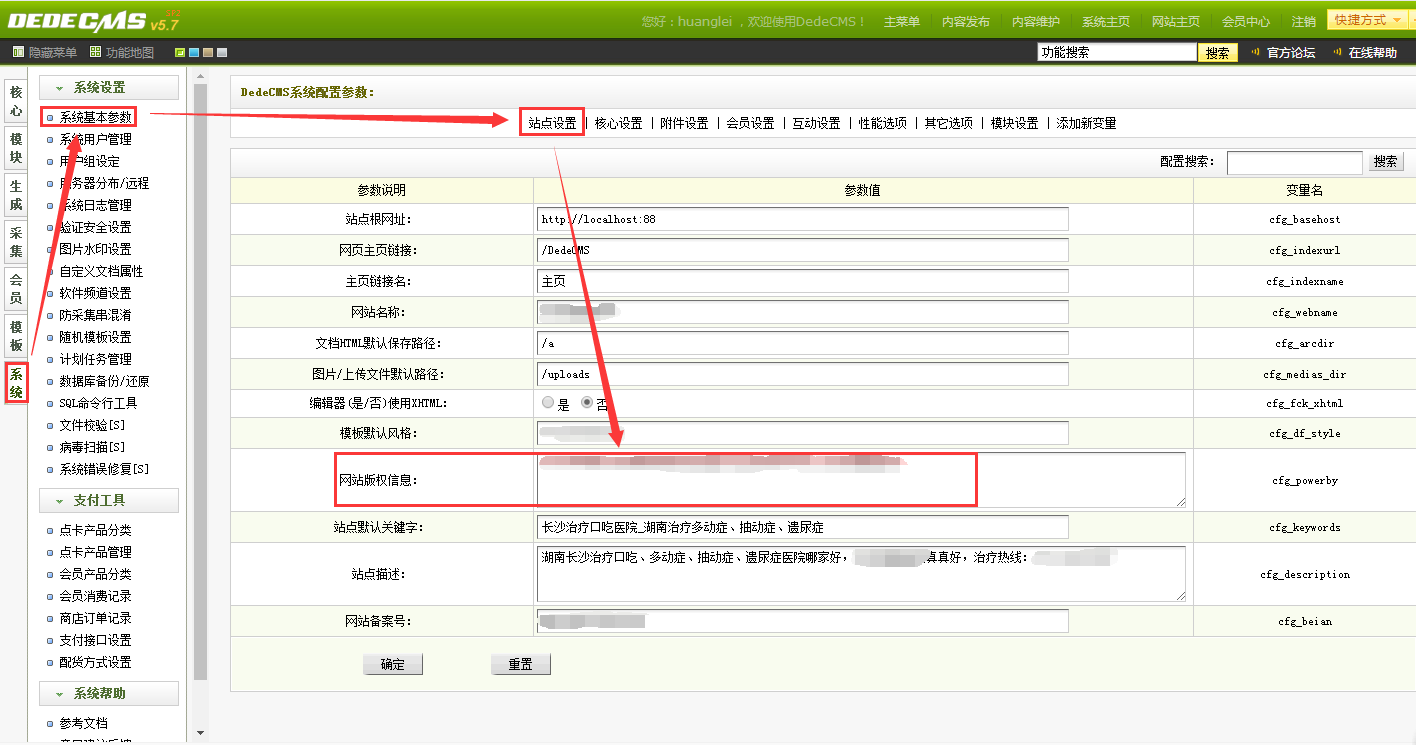Viewport: 1416px width, 745px height.
Task: Collapse the 系统设置 sidebar section
Action: pyautogui.click(x=109, y=88)
